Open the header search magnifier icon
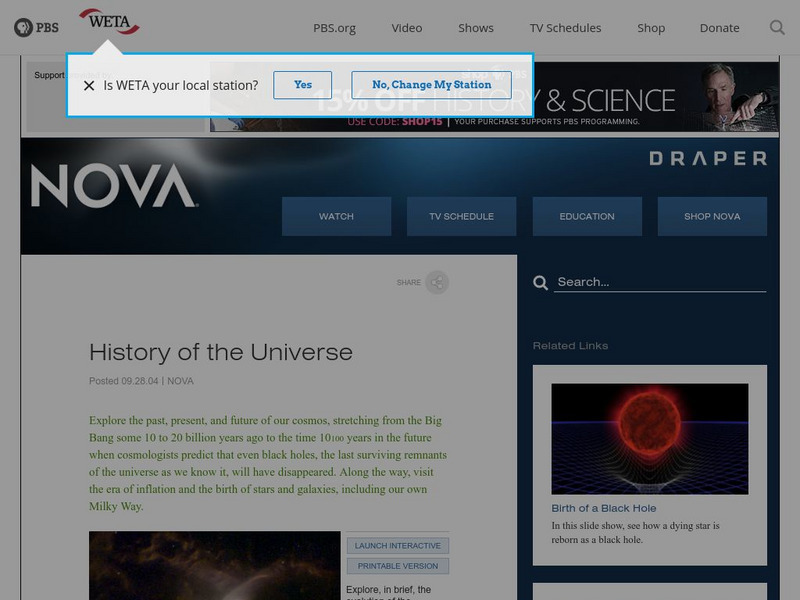Viewport: 800px width, 600px height. [x=777, y=28]
